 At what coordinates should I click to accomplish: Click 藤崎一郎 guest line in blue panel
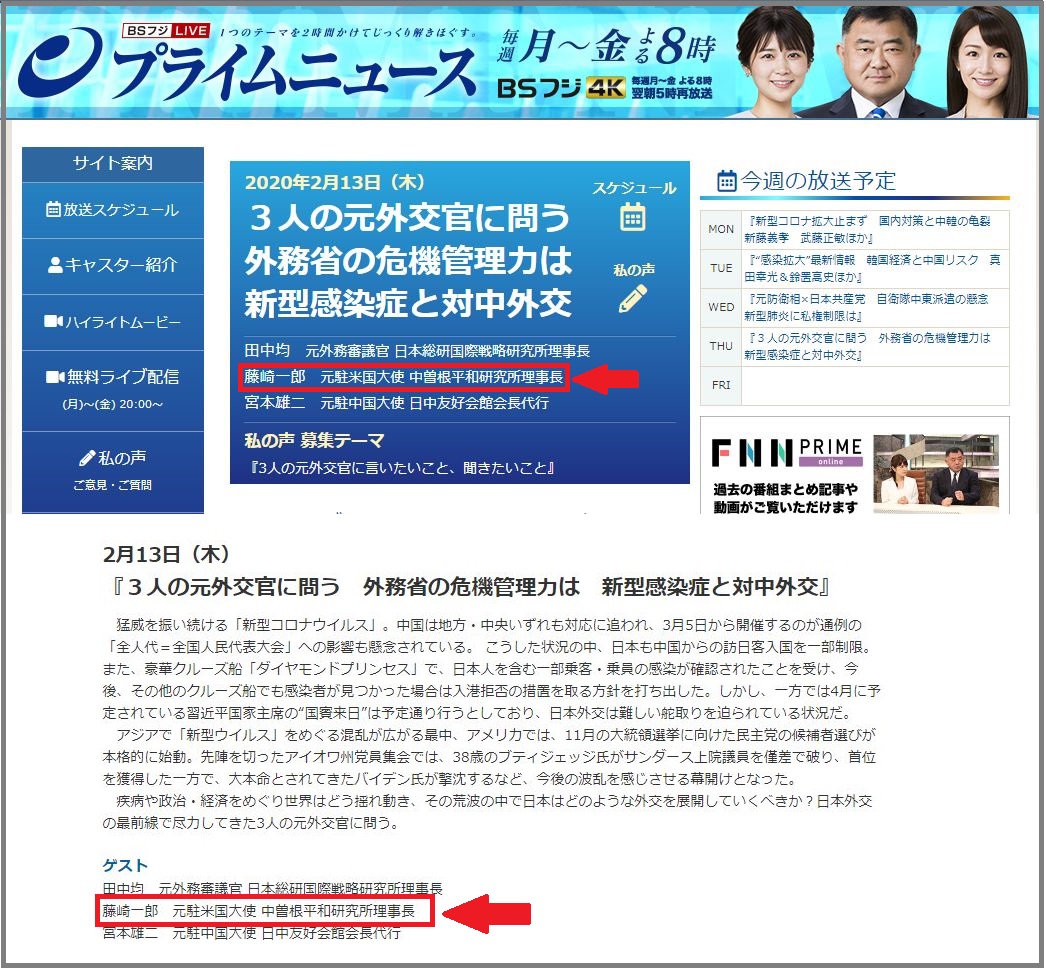pos(404,377)
